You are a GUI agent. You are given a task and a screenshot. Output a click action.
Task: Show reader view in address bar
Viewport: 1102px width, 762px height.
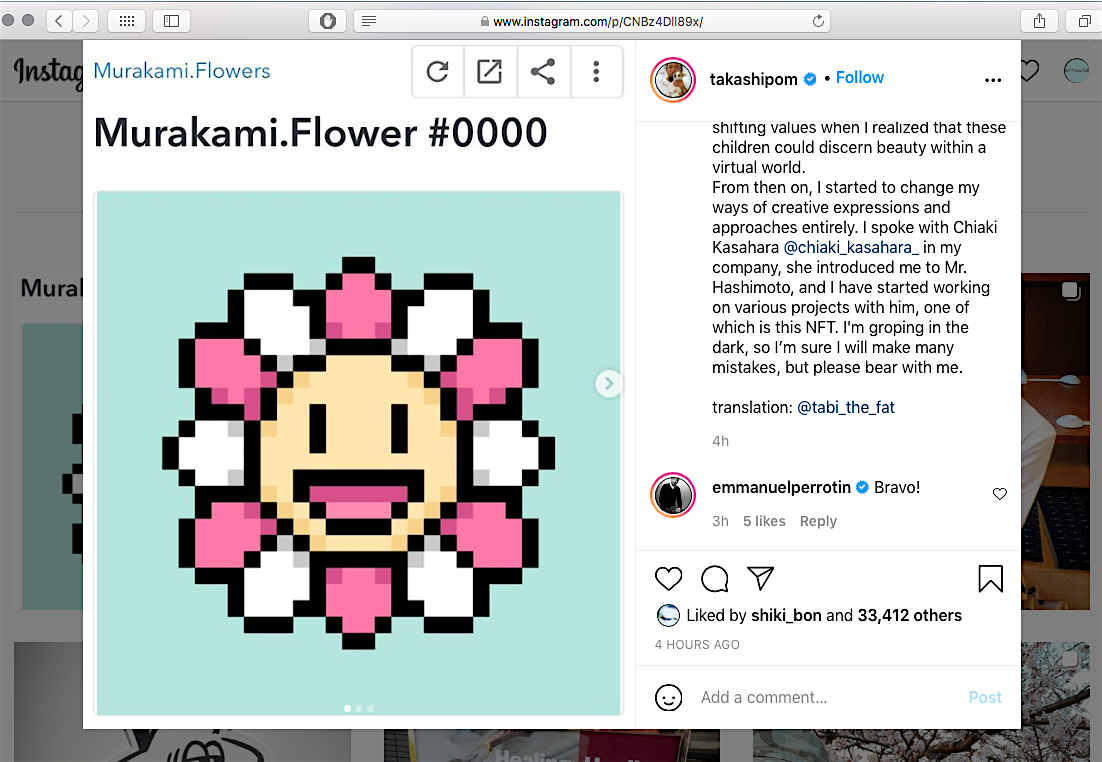tap(369, 21)
